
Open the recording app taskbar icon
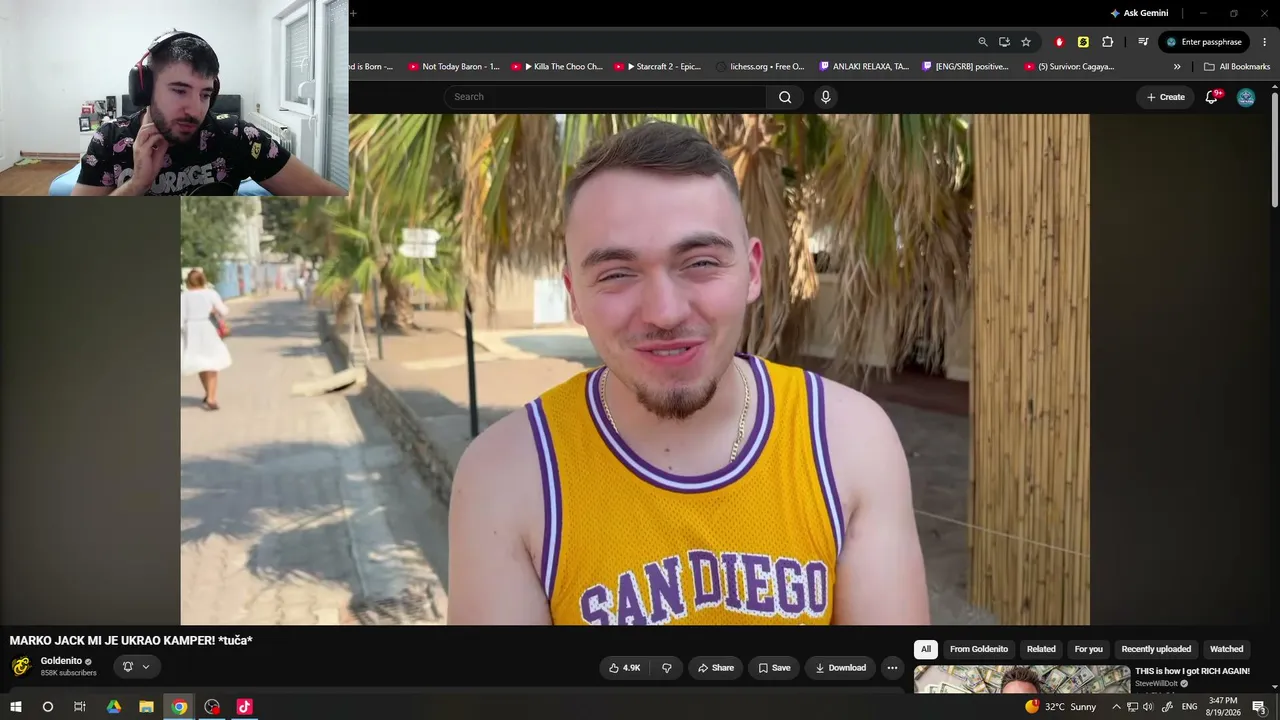(212, 707)
